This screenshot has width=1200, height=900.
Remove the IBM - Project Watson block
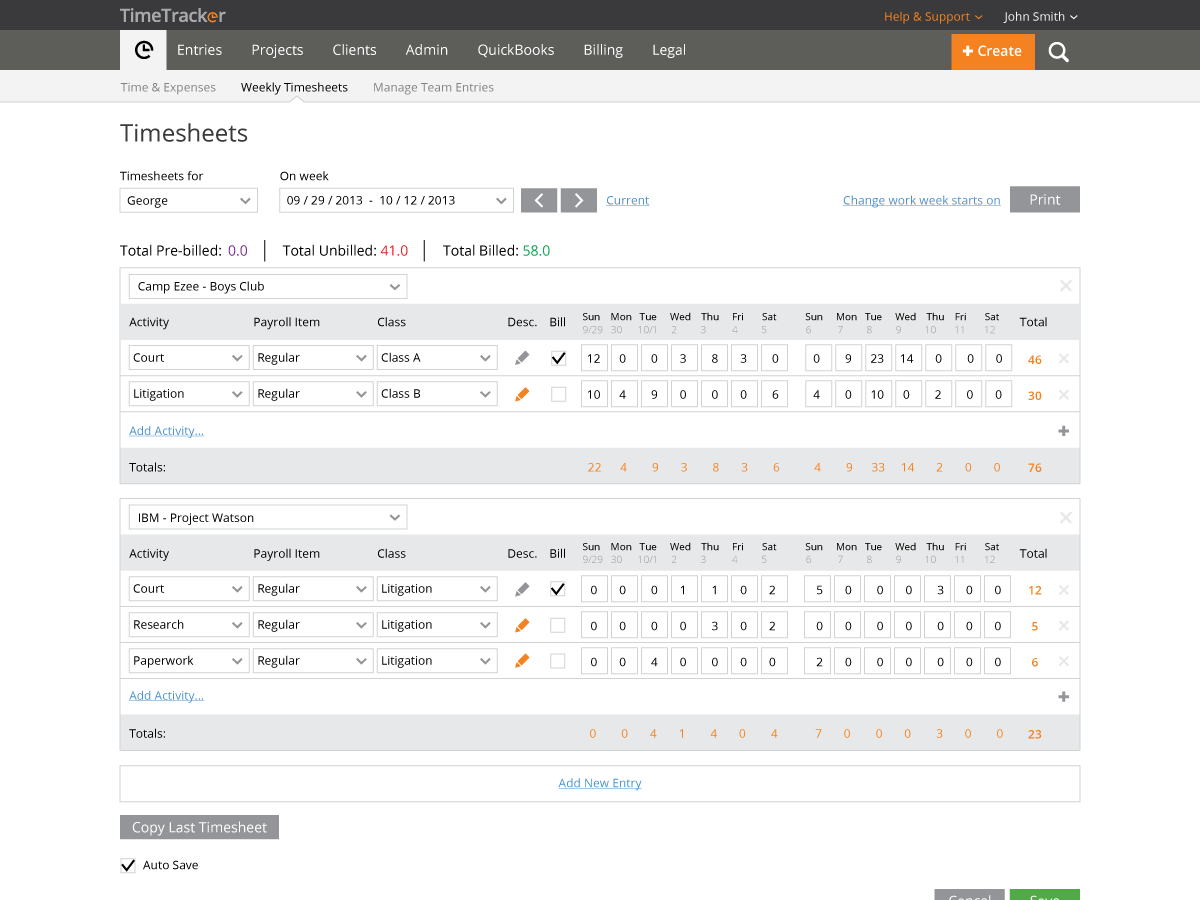pyautogui.click(x=1065, y=517)
